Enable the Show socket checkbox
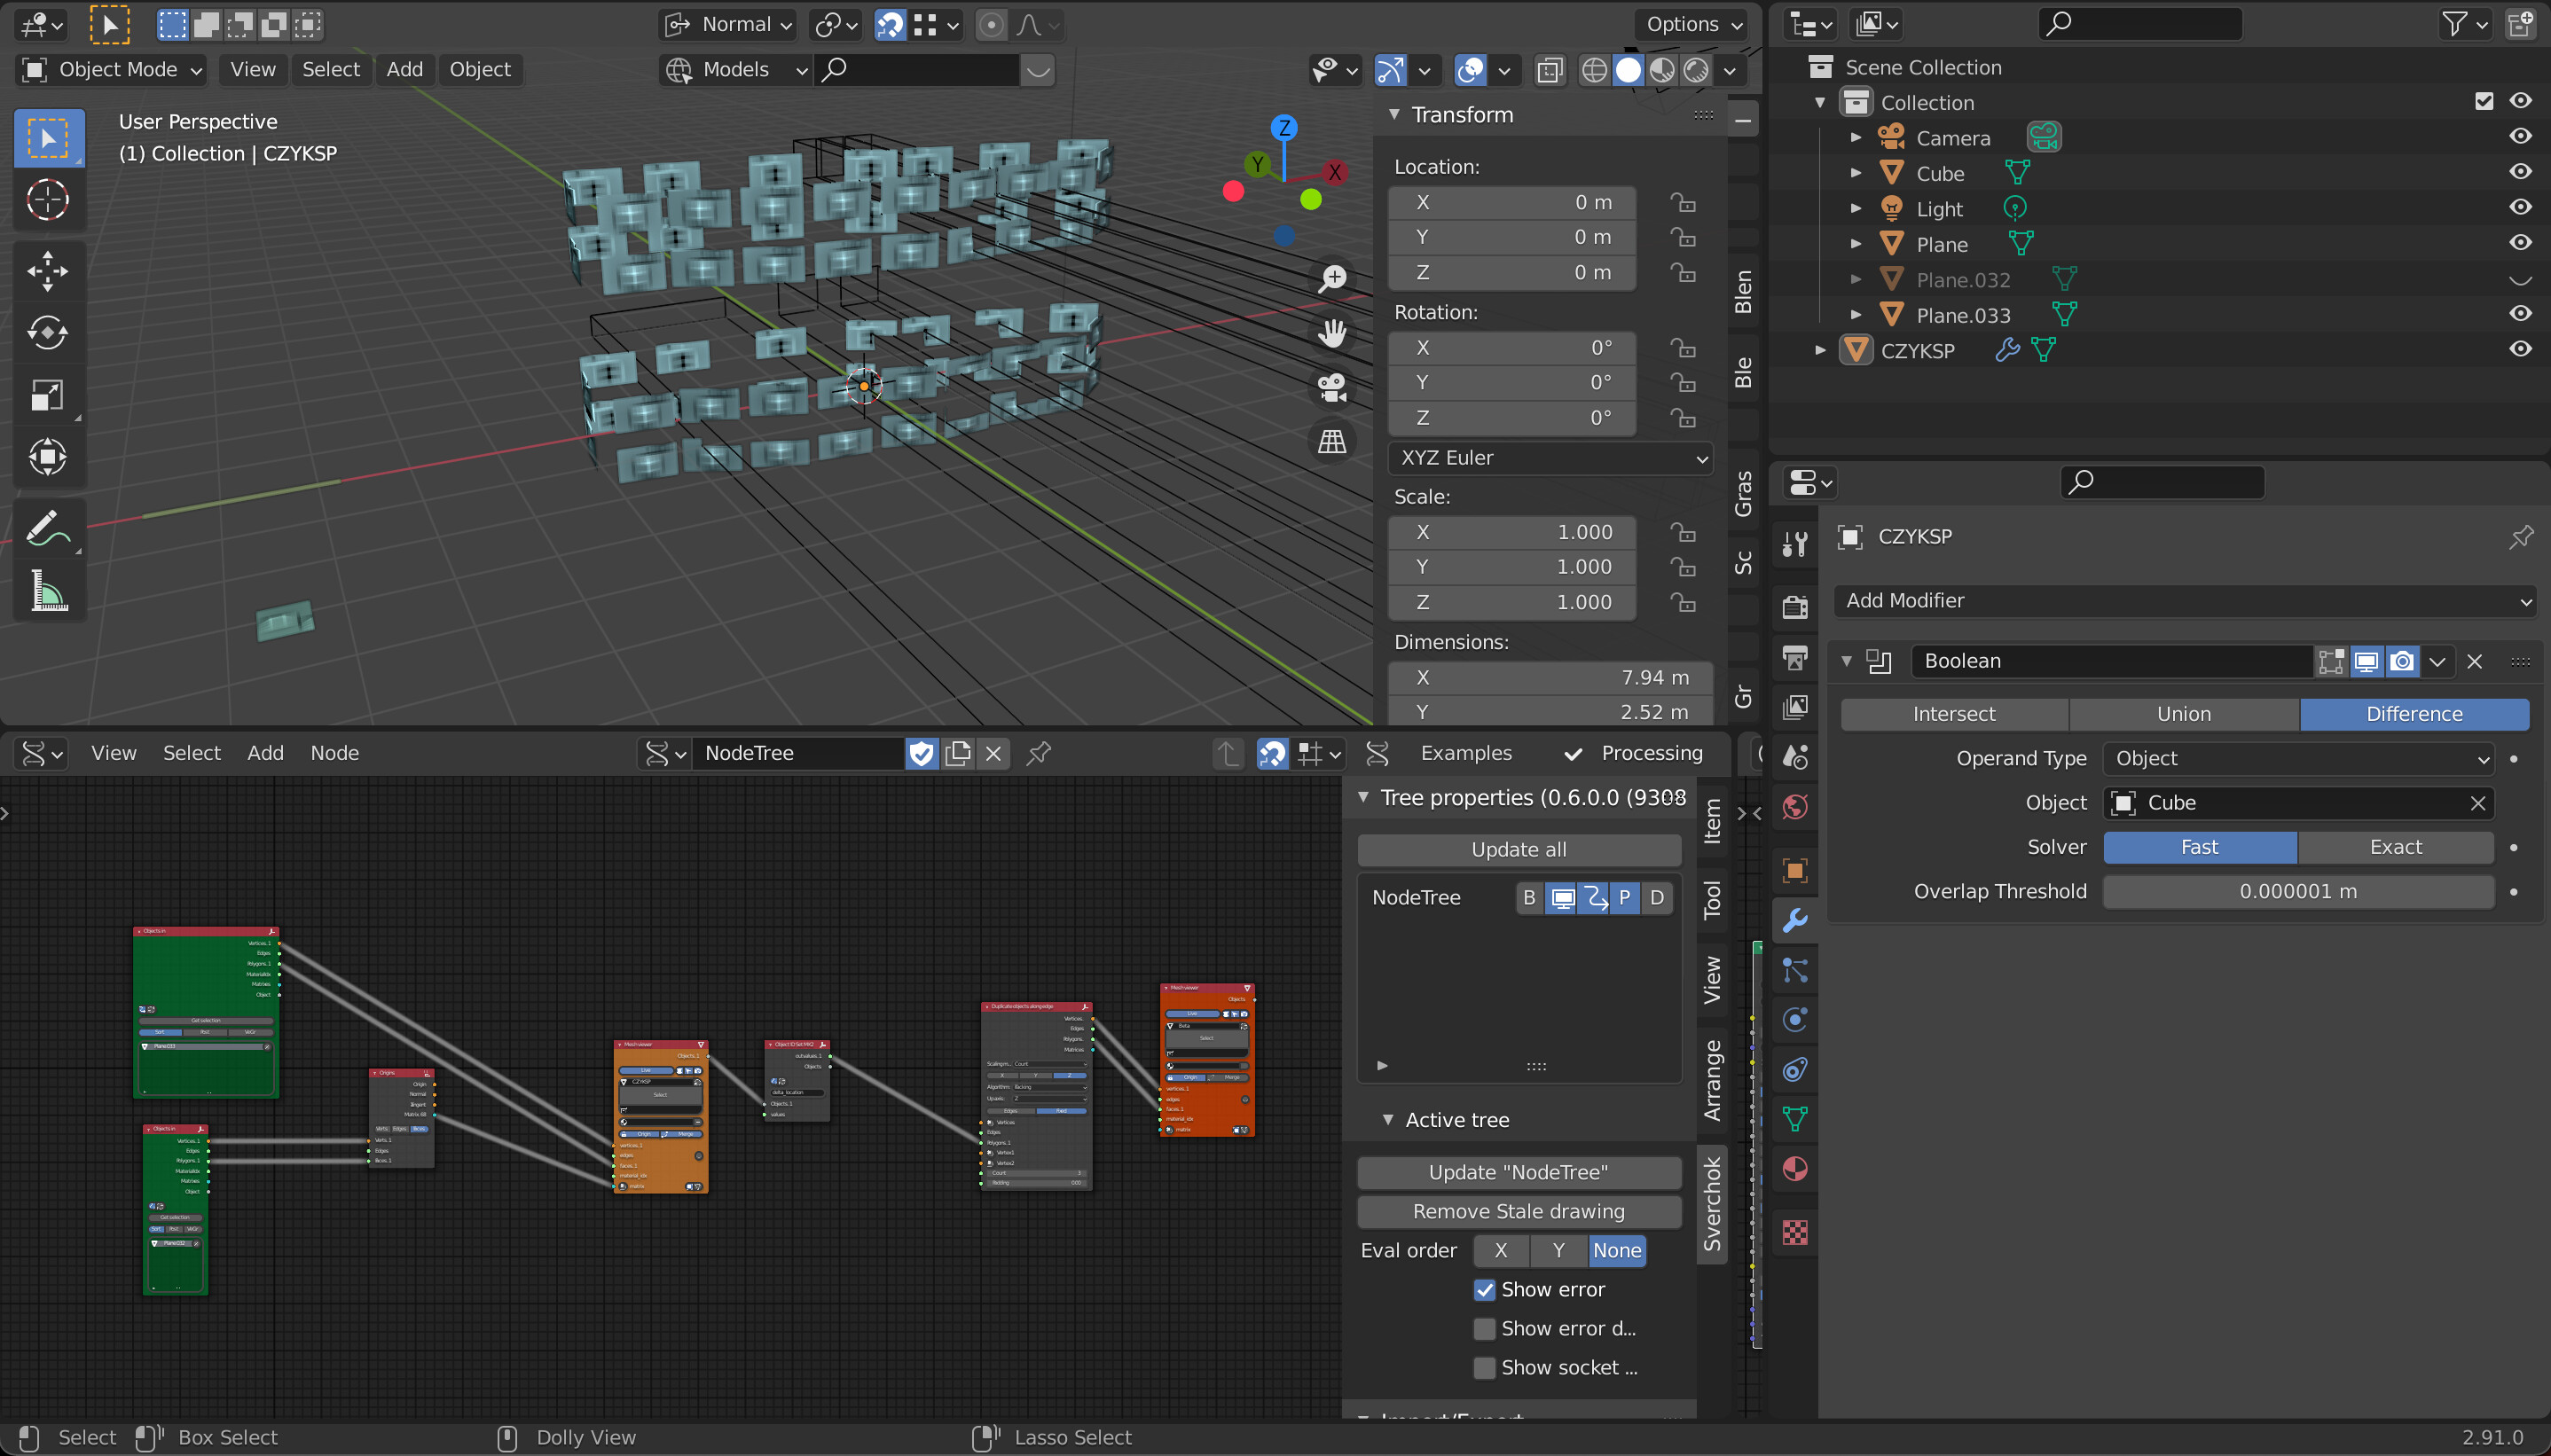2551x1456 pixels. point(1485,1368)
